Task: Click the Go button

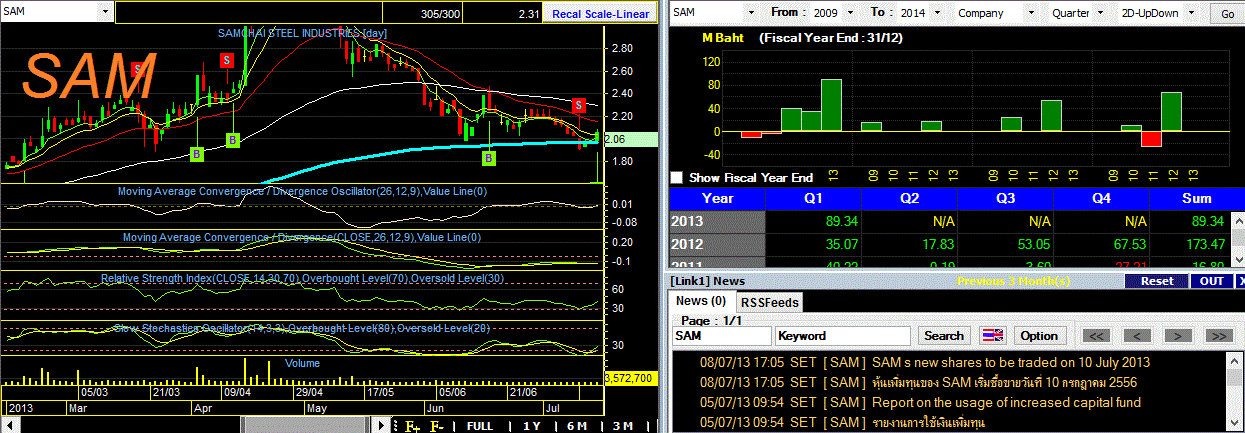Action: [x=1227, y=14]
